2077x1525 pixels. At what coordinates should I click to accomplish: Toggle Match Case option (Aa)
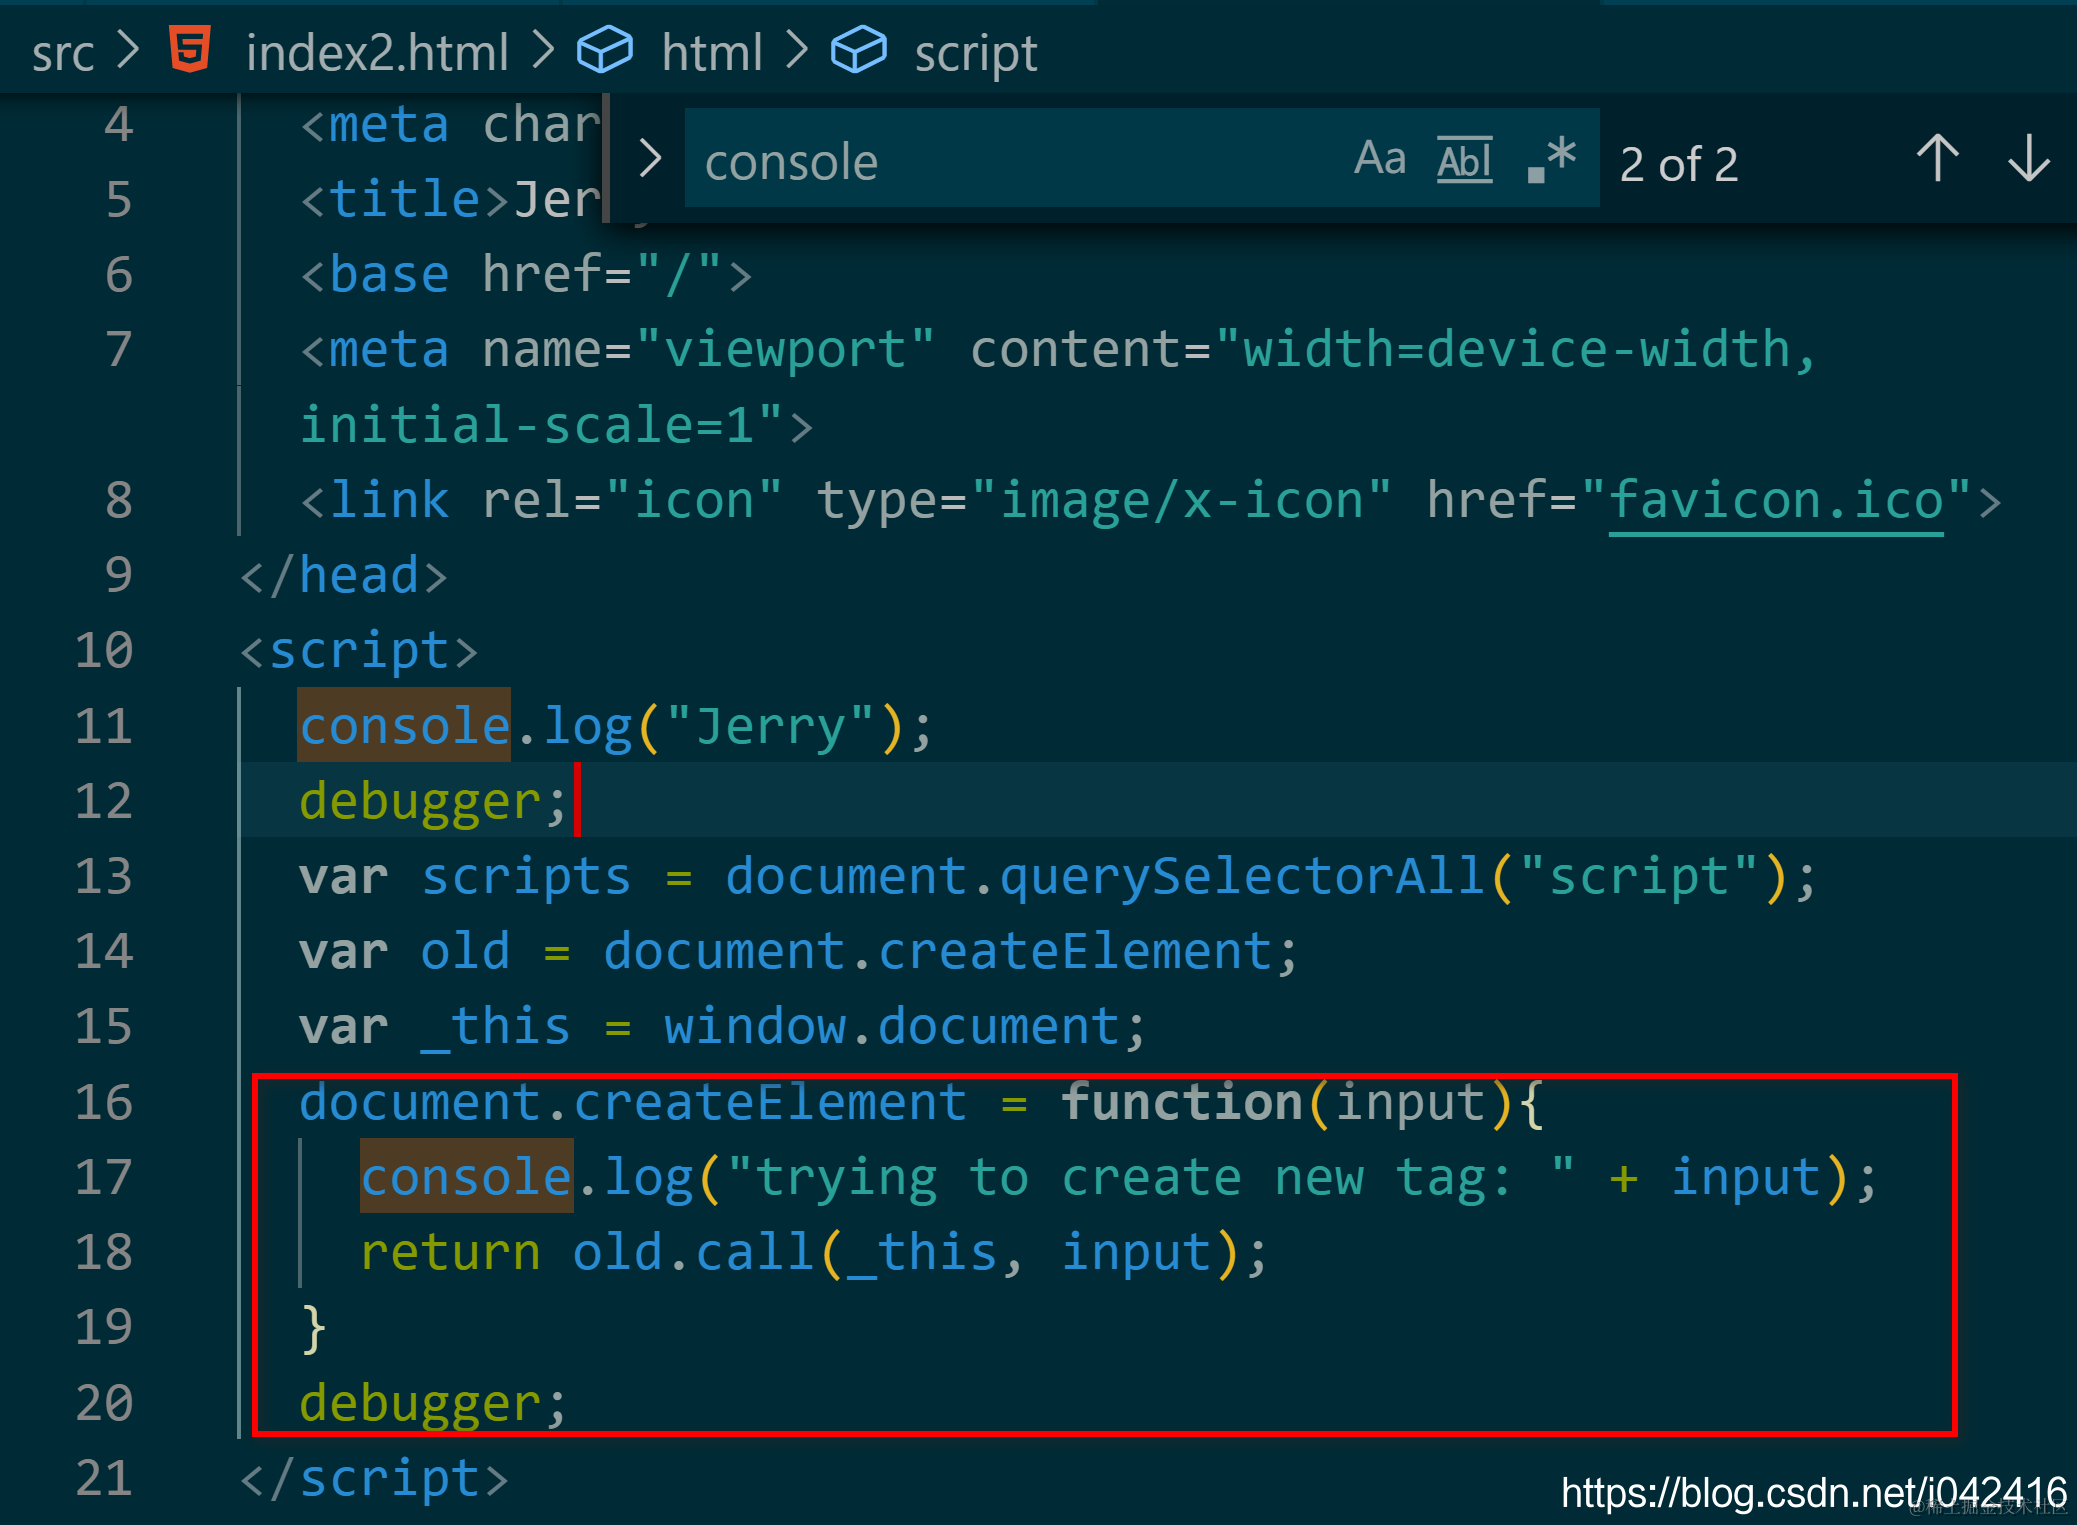point(1380,159)
